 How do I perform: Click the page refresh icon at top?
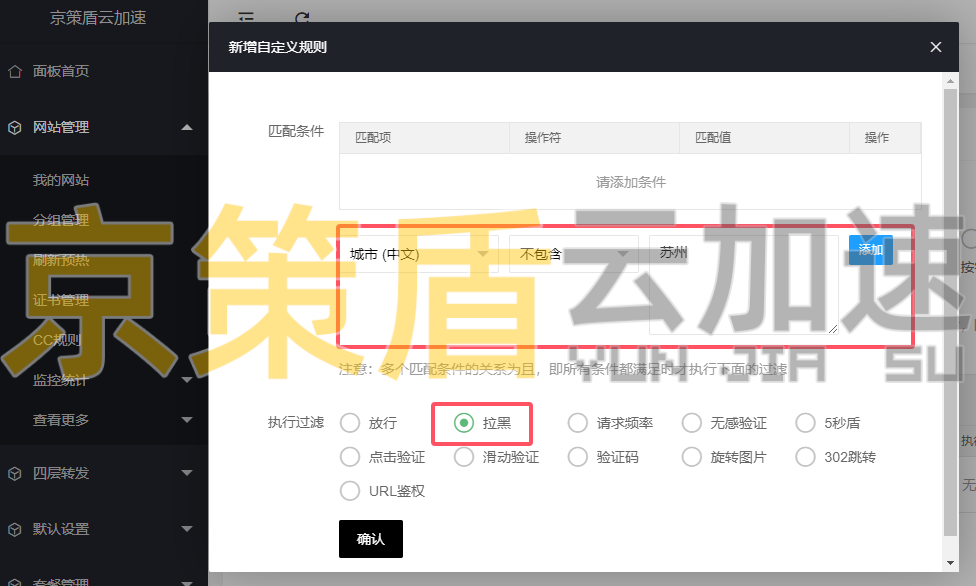[302, 18]
